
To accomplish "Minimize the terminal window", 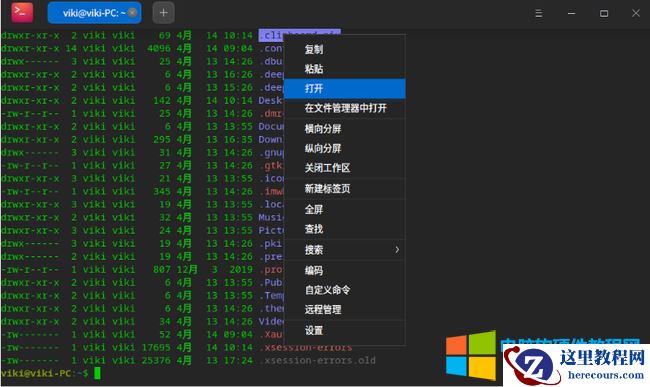I will [x=571, y=13].
